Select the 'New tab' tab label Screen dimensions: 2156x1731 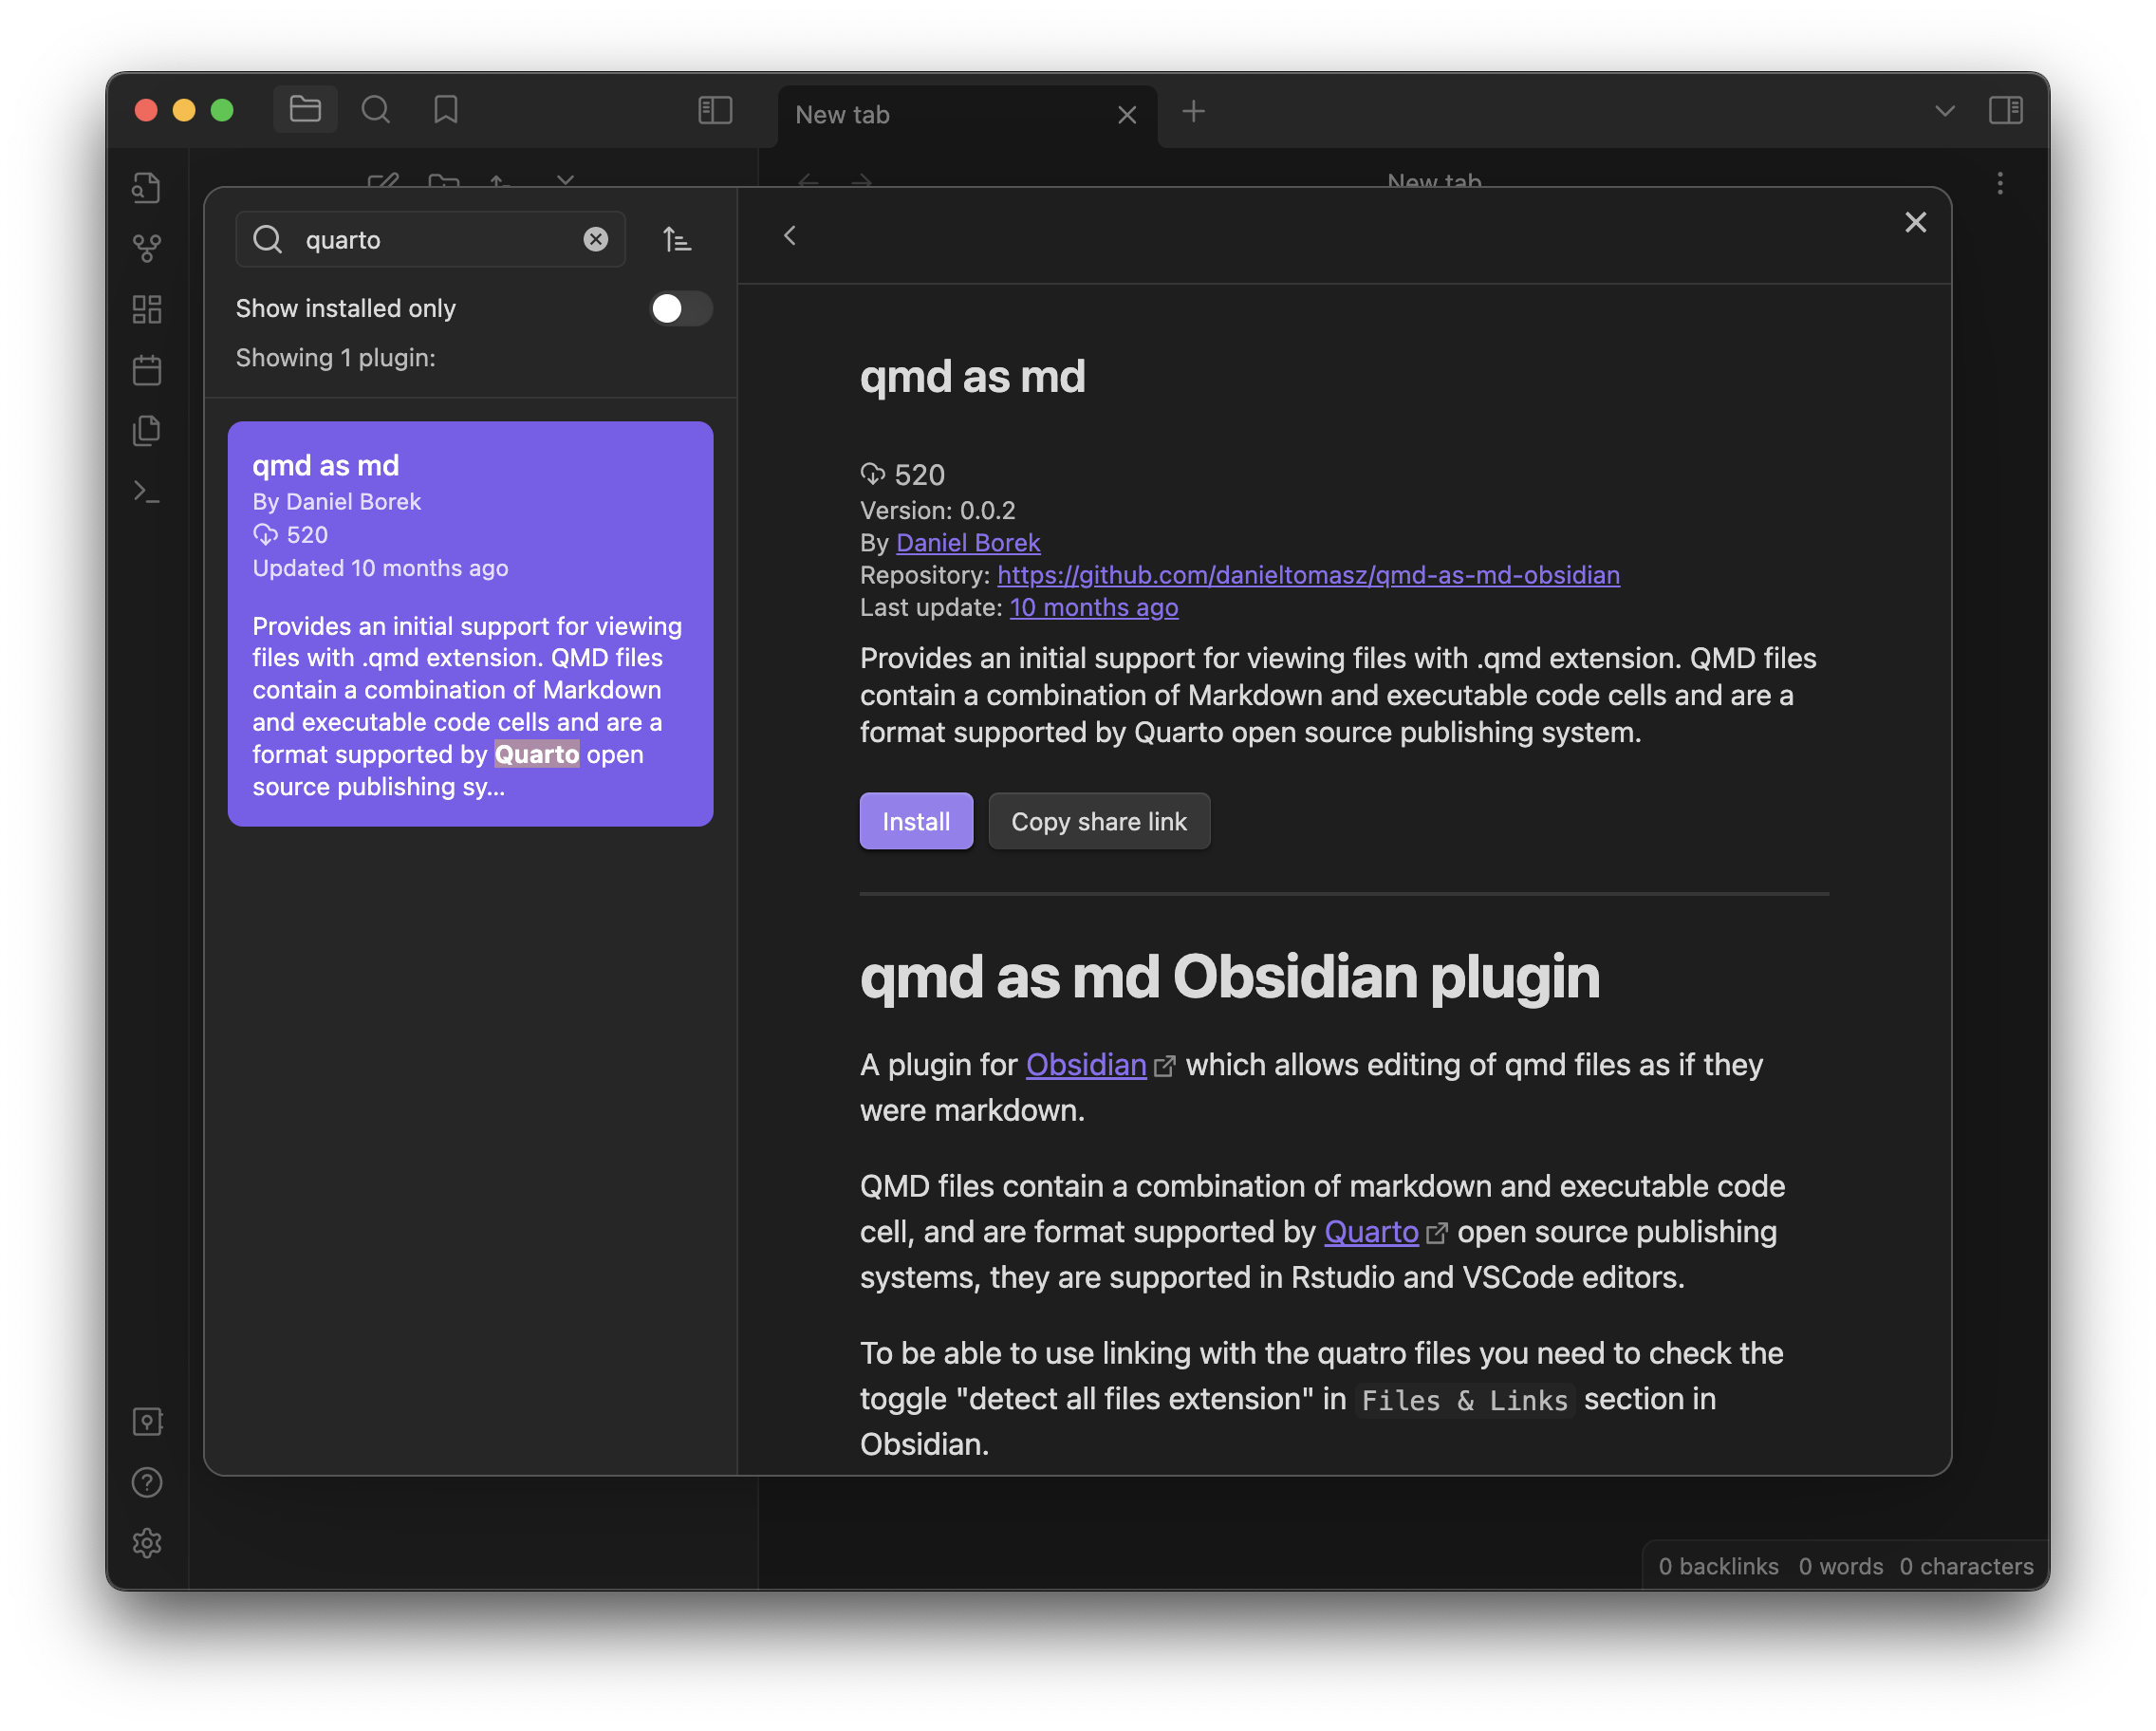(844, 113)
